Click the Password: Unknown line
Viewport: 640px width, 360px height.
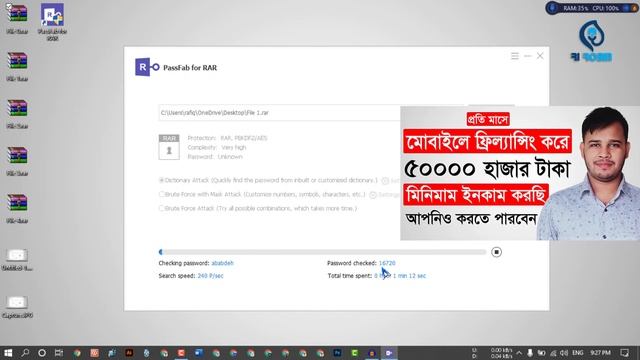(x=215, y=157)
